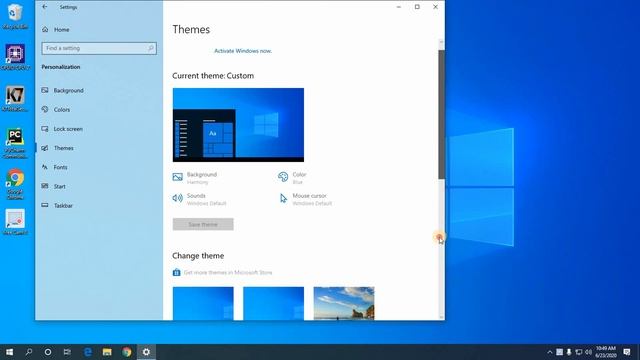Open Cortana from the taskbar
This screenshot has height=360, width=640.
[48, 352]
